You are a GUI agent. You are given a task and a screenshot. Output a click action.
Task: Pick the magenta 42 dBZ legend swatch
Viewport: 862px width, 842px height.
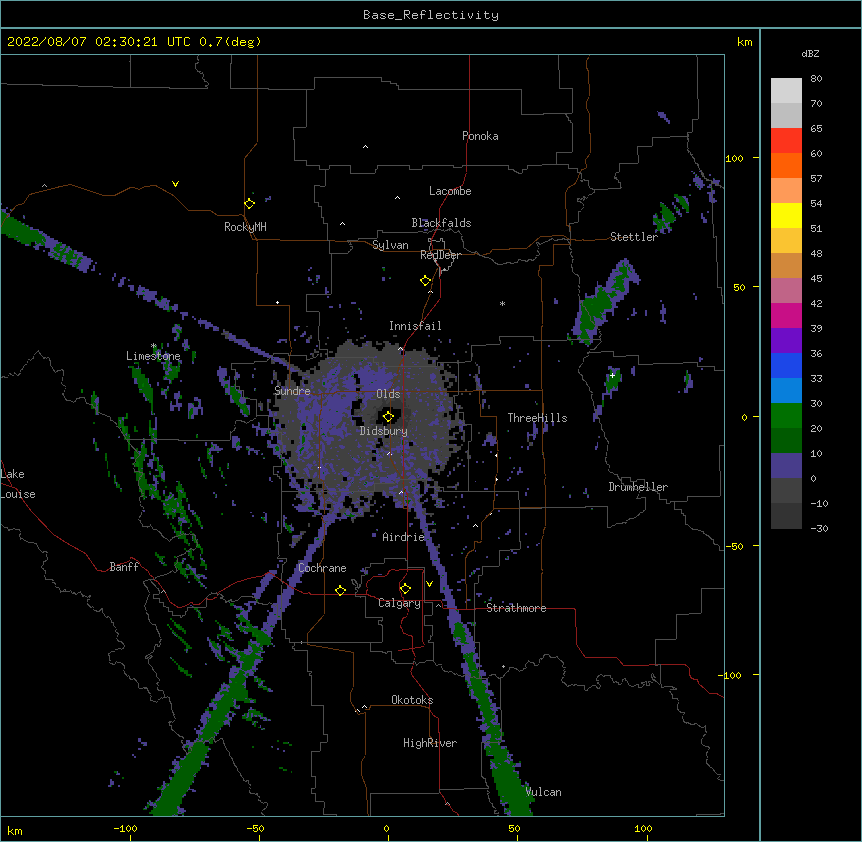pyautogui.click(x=786, y=315)
